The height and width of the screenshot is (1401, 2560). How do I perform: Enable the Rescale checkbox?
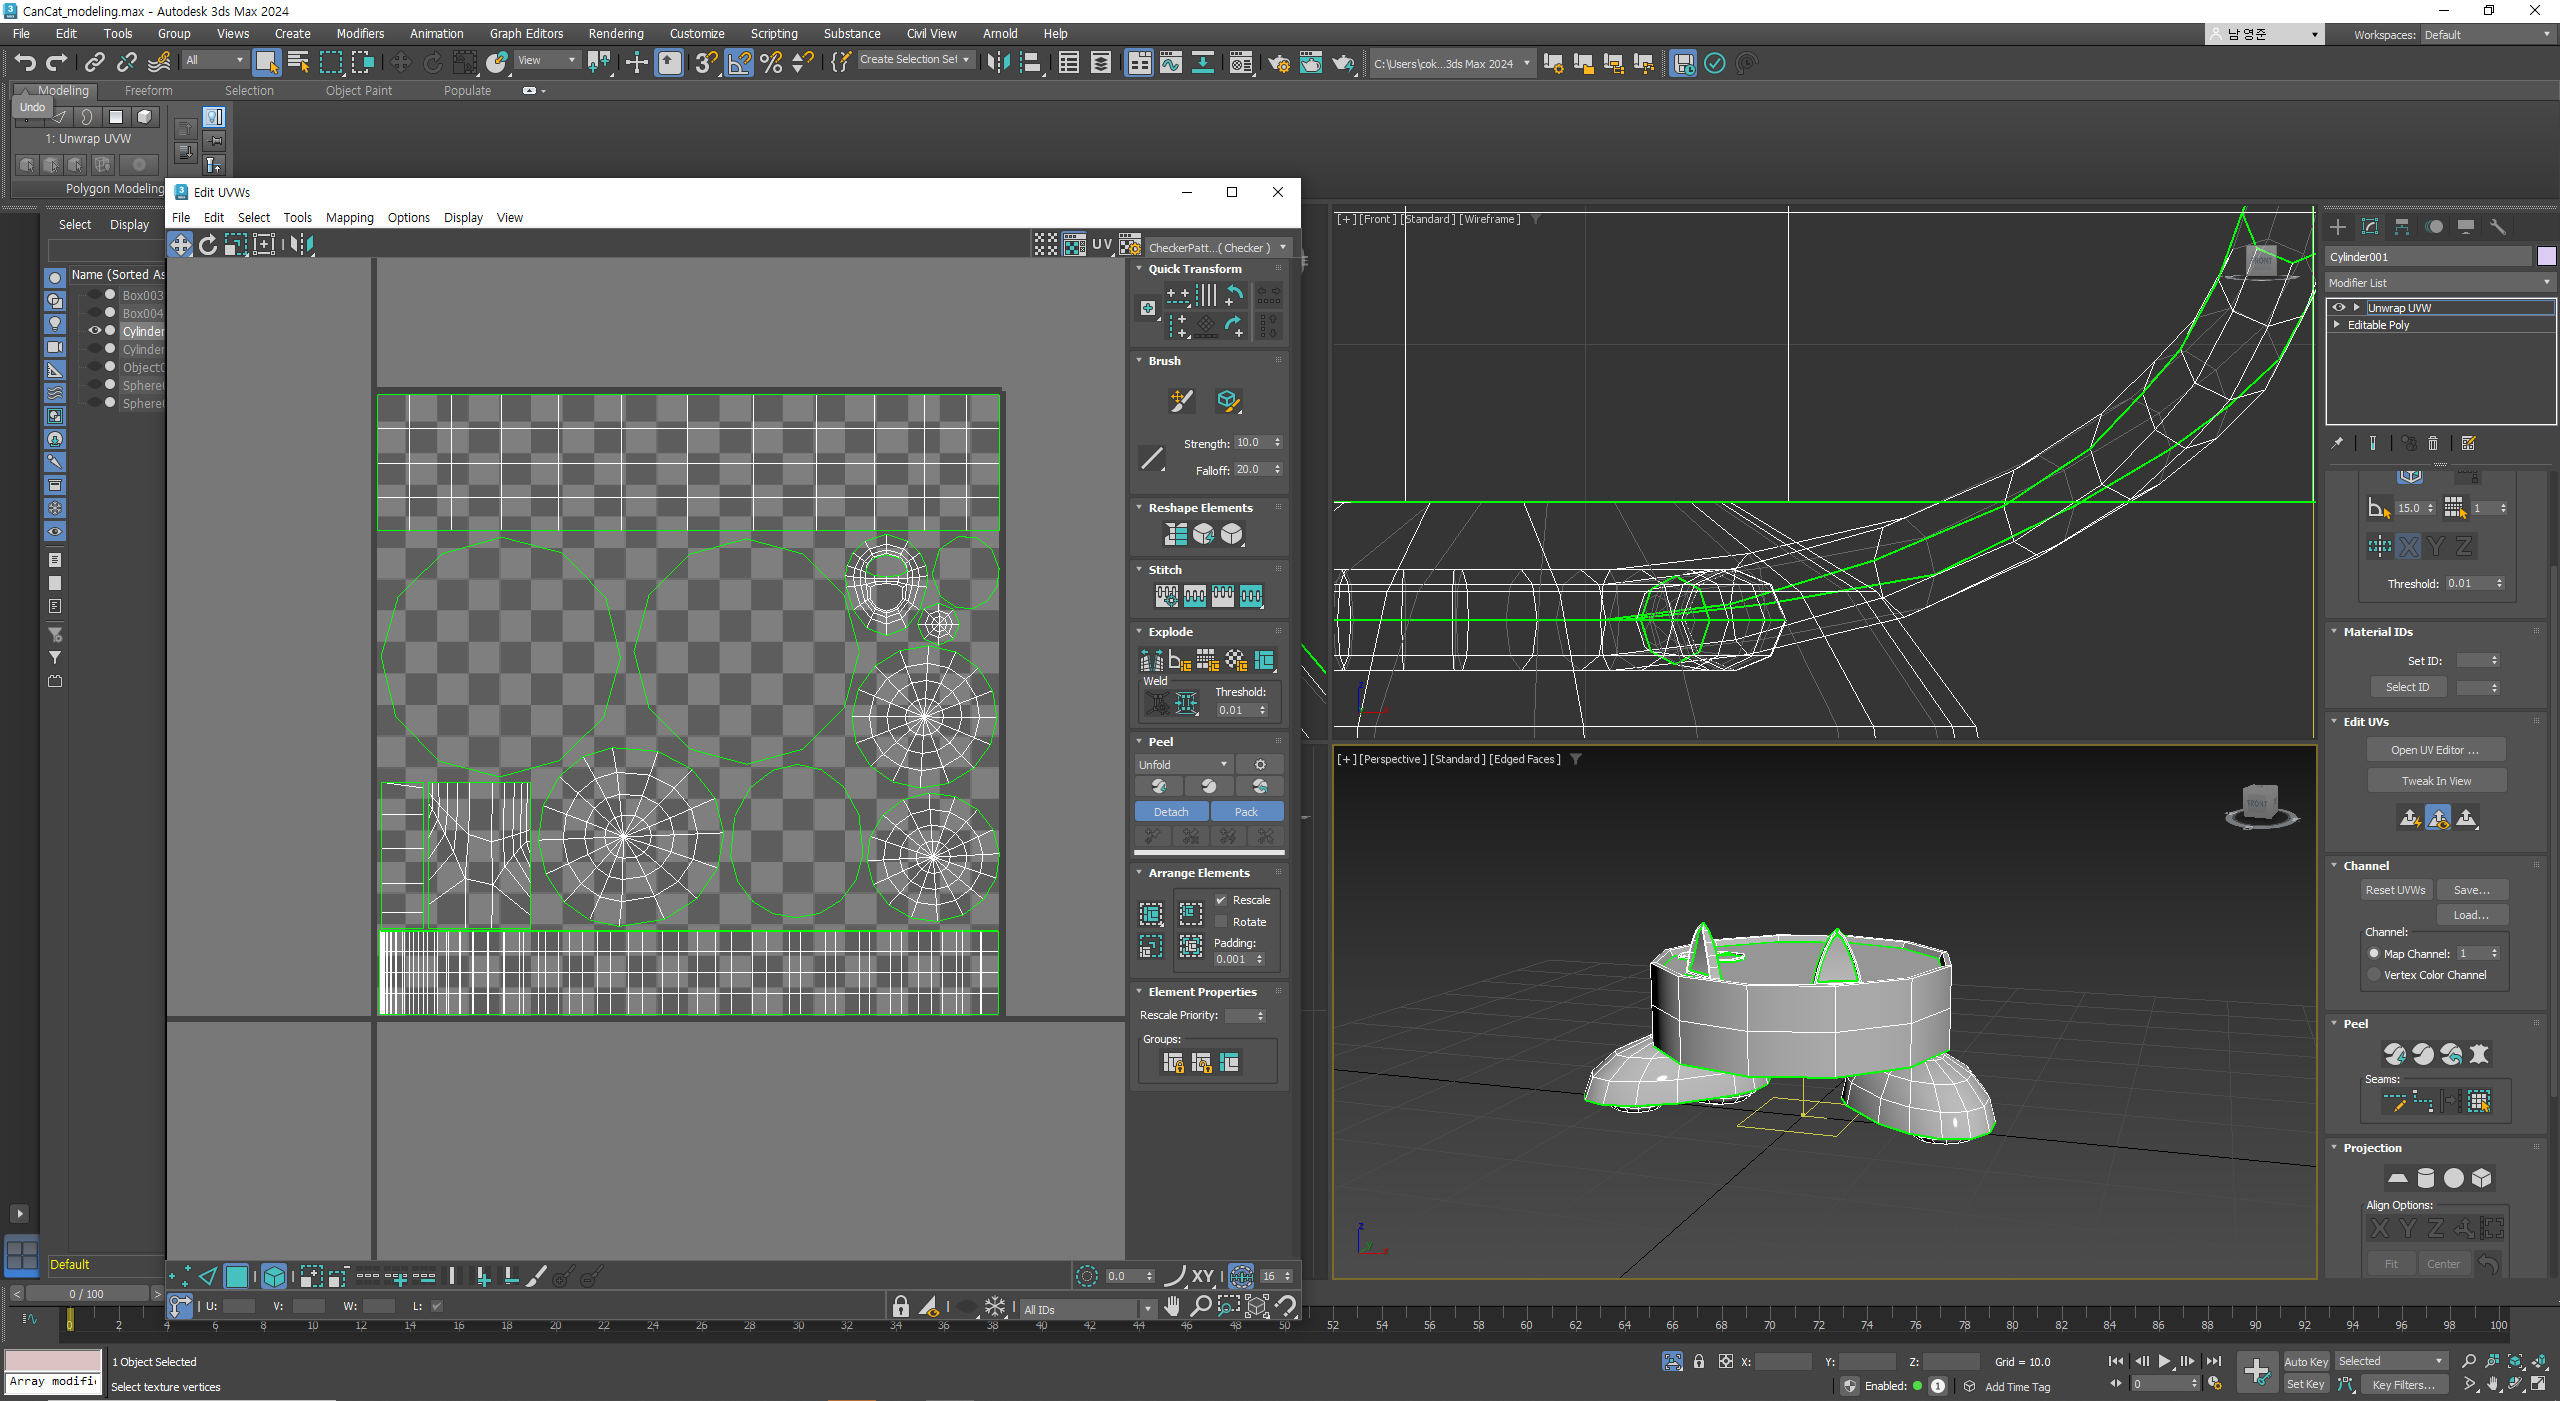tap(1221, 900)
